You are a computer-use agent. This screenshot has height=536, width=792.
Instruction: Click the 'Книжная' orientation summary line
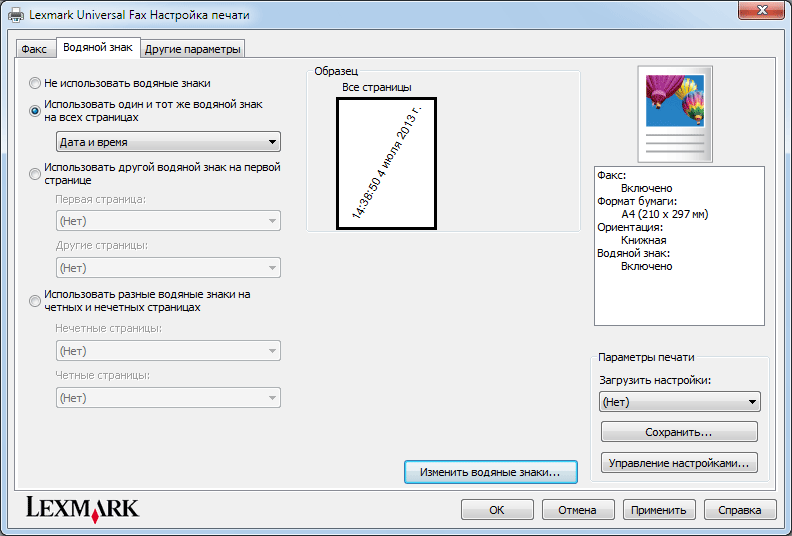click(x=644, y=240)
